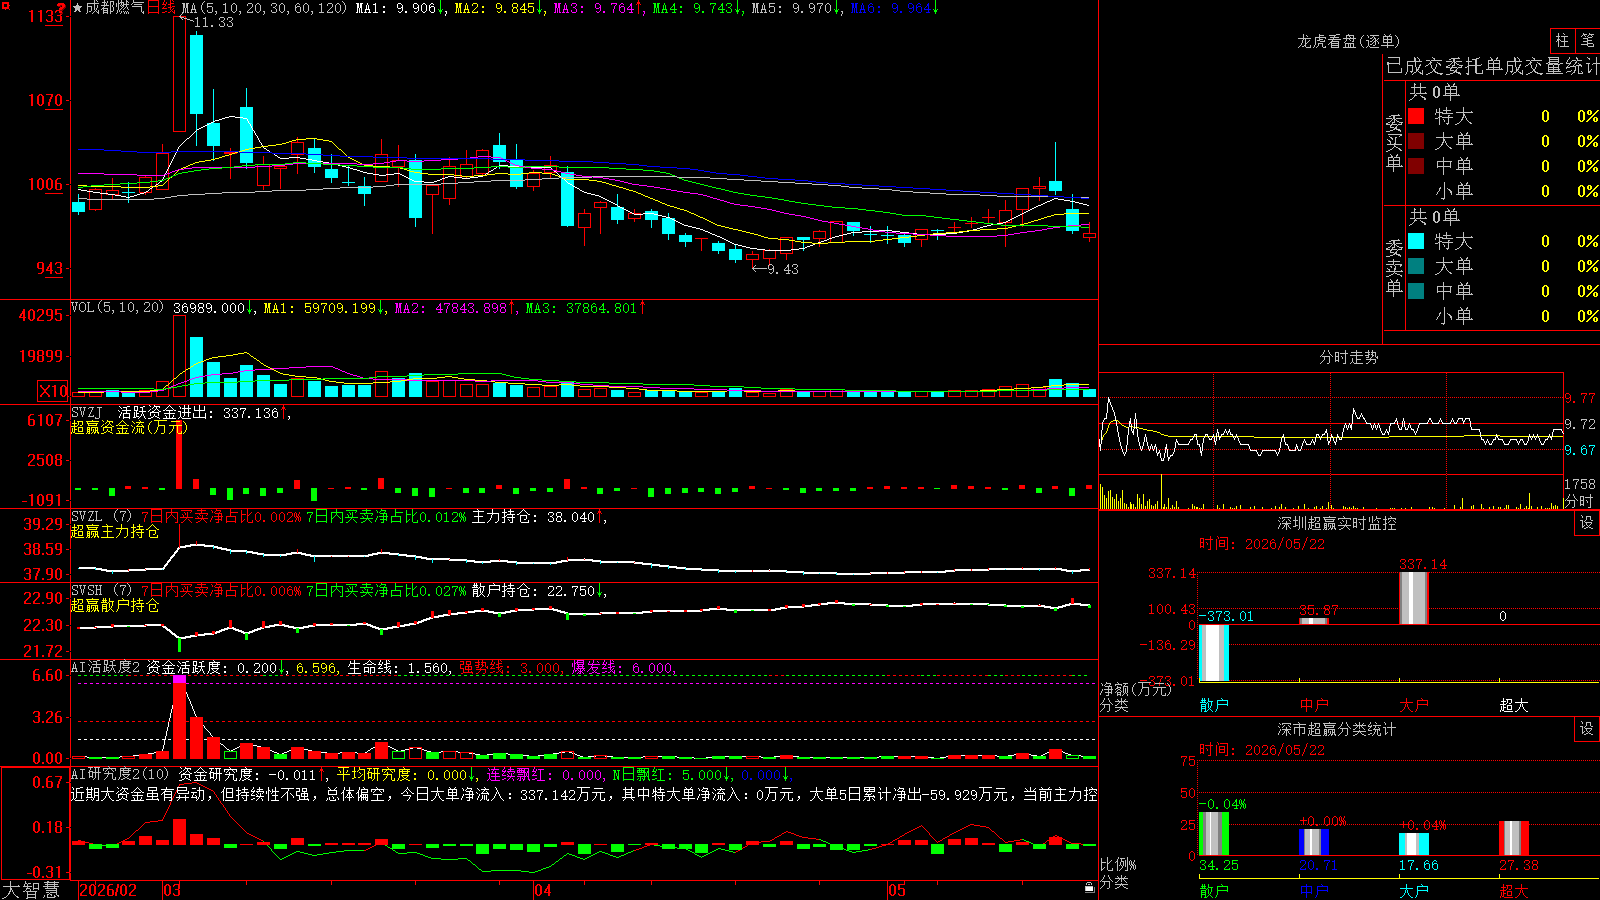This screenshot has width=1600, height=900.
Task: Click the 9.77 intraday price label
Action: point(1580,398)
